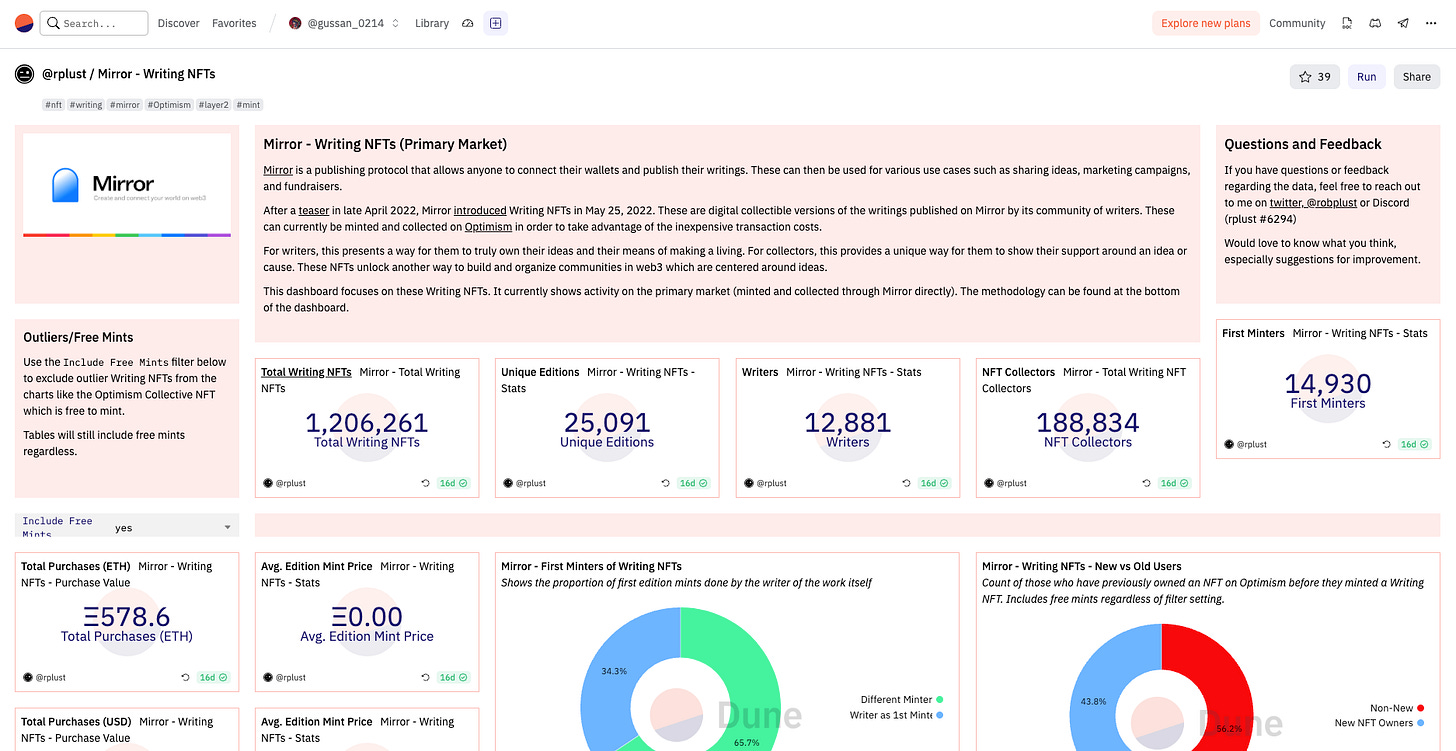Viewport: 1456px width, 751px height.
Task: Open the Community menu item
Action: pyautogui.click(x=1297, y=23)
